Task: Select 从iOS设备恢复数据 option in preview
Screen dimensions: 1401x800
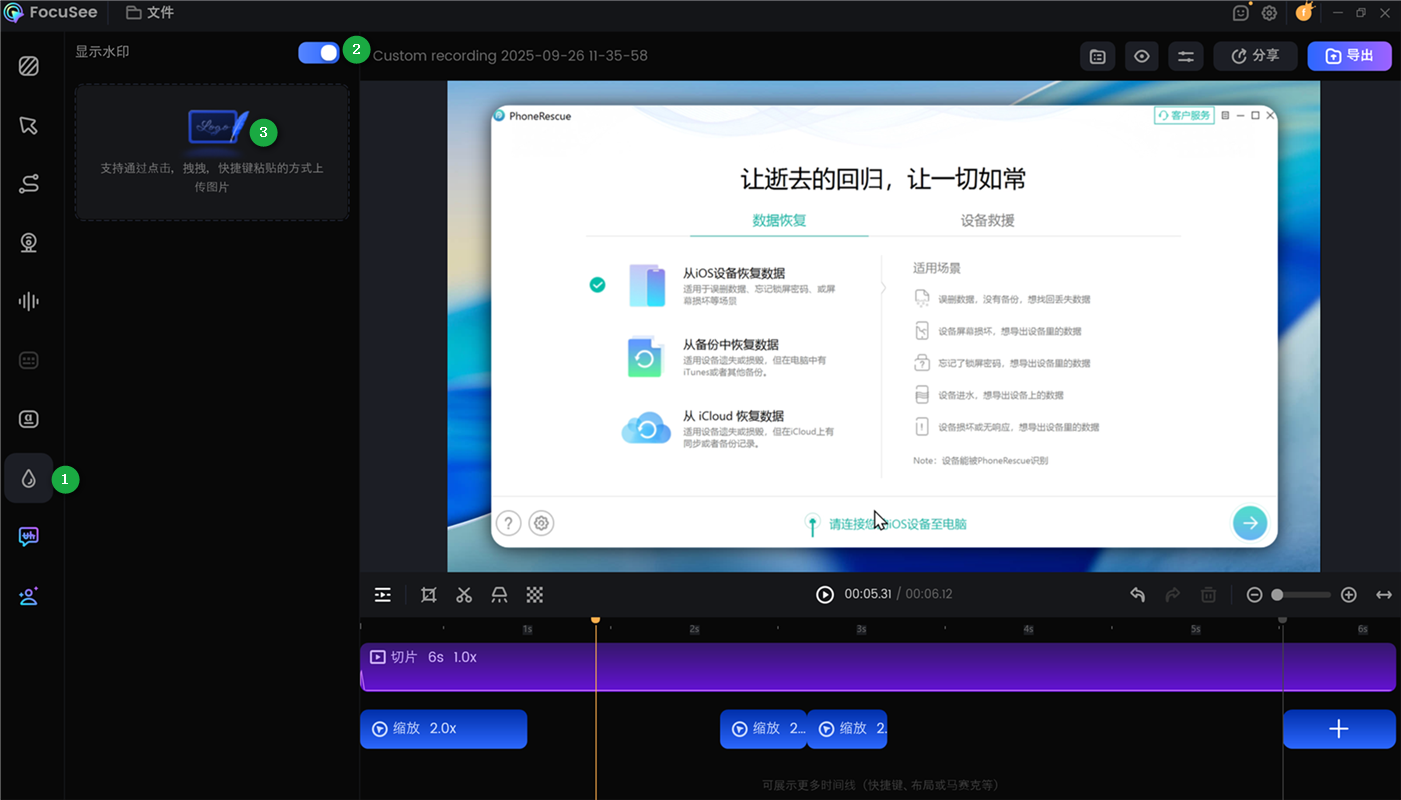Action: pos(733,285)
